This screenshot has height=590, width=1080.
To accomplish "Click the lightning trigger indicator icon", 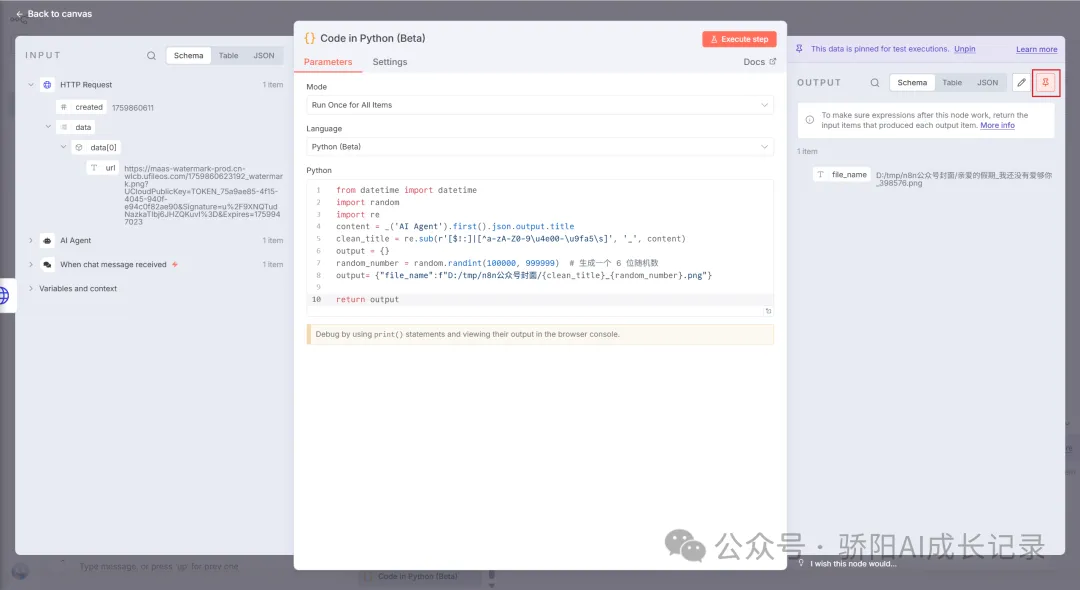I will click(175, 264).
